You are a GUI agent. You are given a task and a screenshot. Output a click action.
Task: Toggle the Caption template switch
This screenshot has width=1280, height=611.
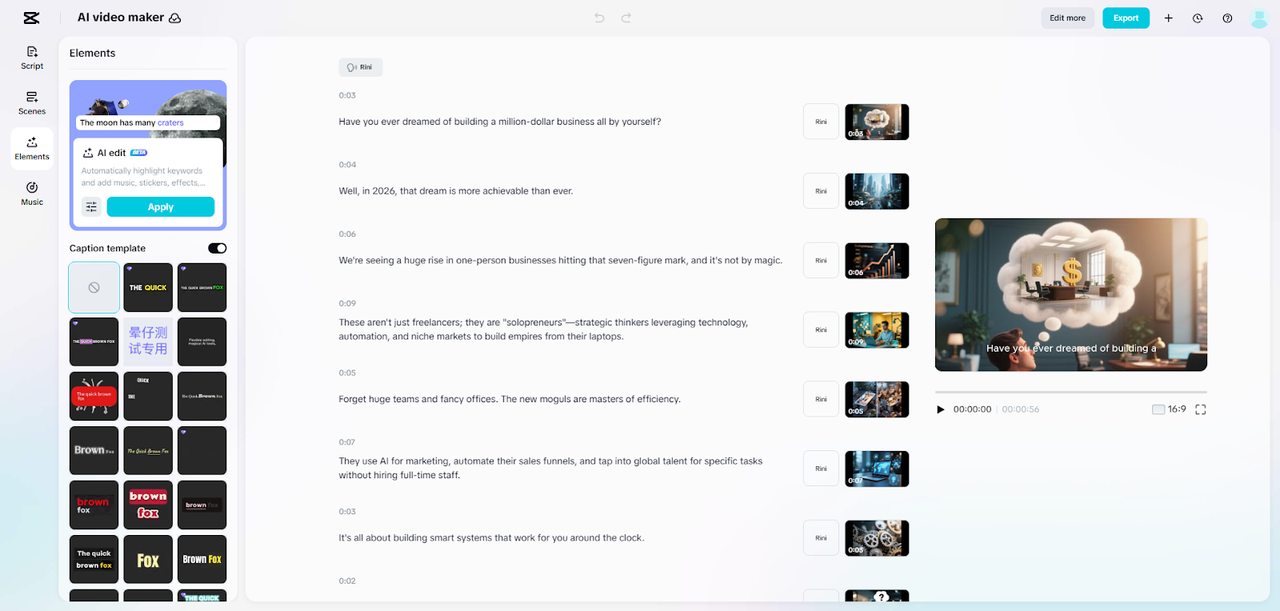[x=217, y=248]
